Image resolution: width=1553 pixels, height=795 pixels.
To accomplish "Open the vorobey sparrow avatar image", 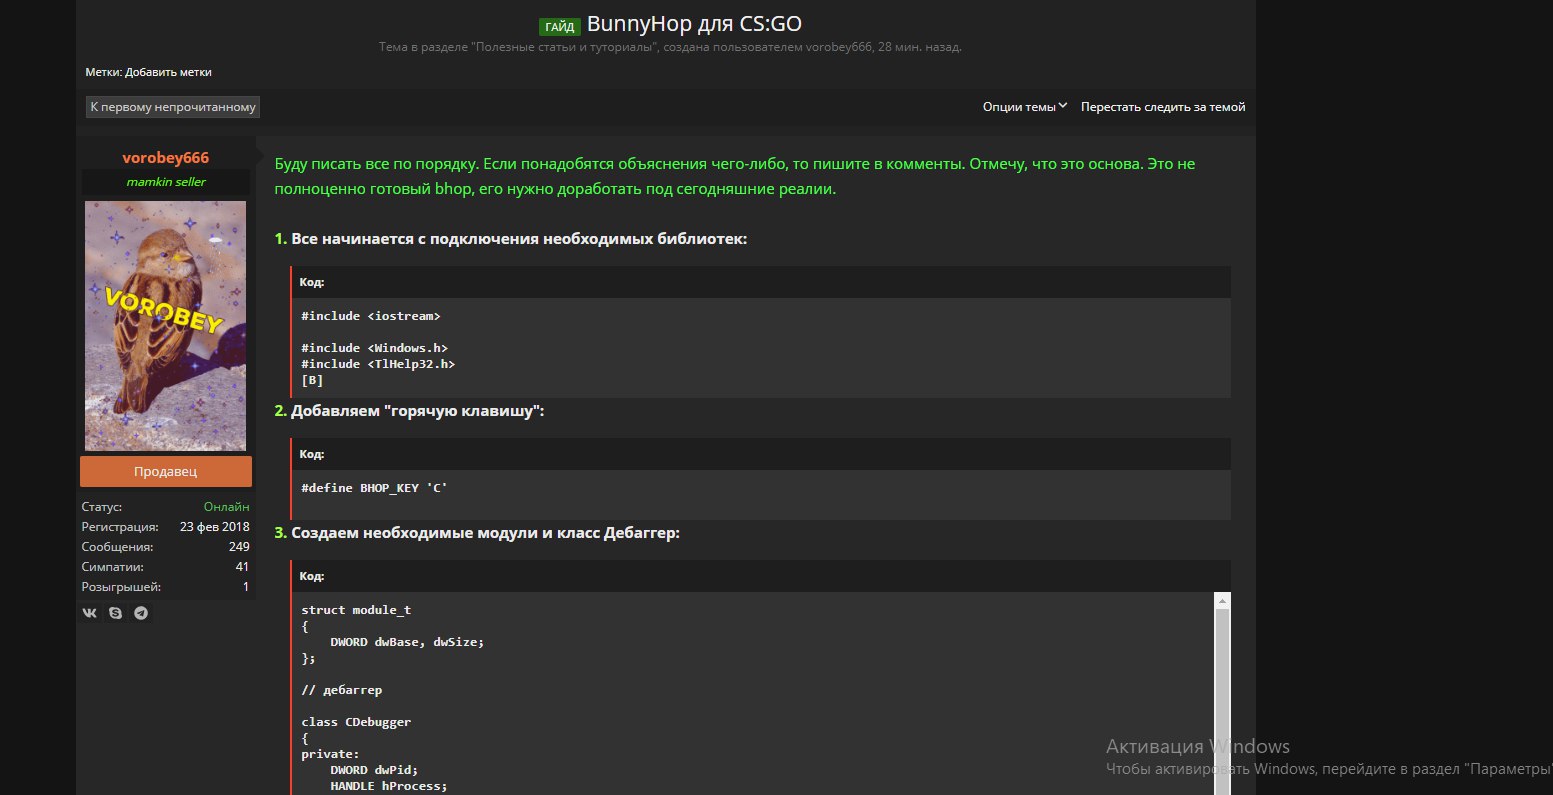I will tap(165, 325).
